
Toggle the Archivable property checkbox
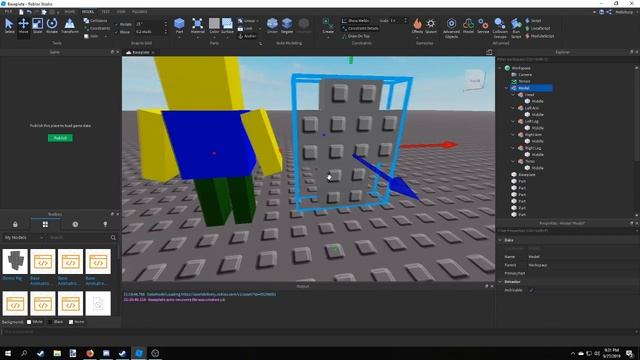[x=531, y=290]
